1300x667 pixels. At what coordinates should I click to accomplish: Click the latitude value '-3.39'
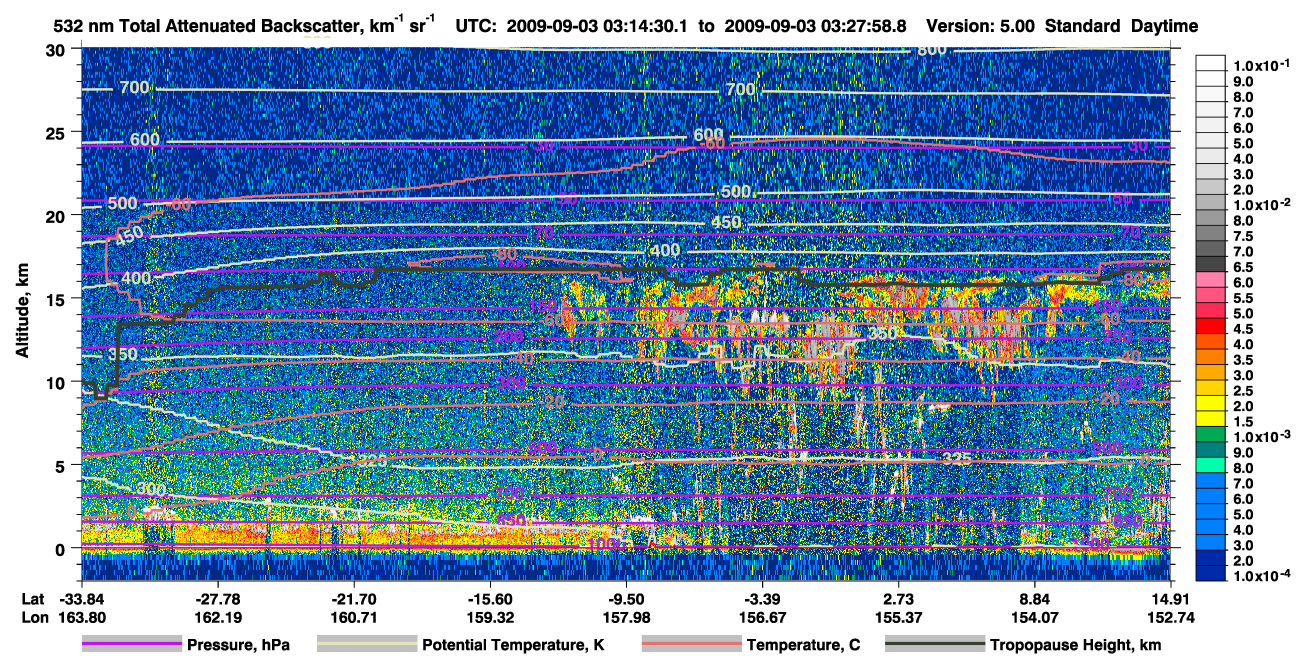pyautogui.click(x=762, y=597)
